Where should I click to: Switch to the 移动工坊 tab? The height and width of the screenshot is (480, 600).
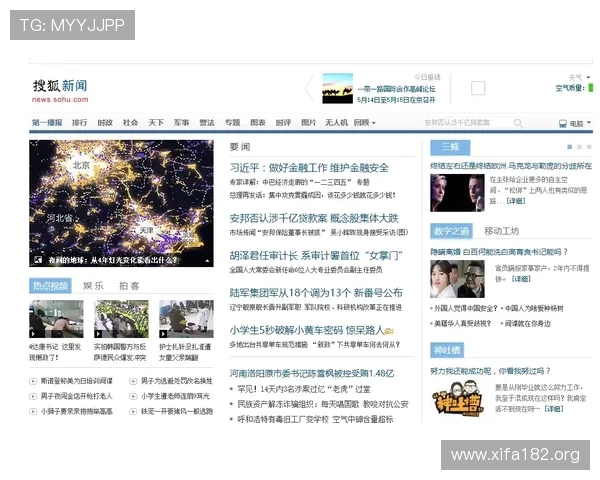click(502, 231)
